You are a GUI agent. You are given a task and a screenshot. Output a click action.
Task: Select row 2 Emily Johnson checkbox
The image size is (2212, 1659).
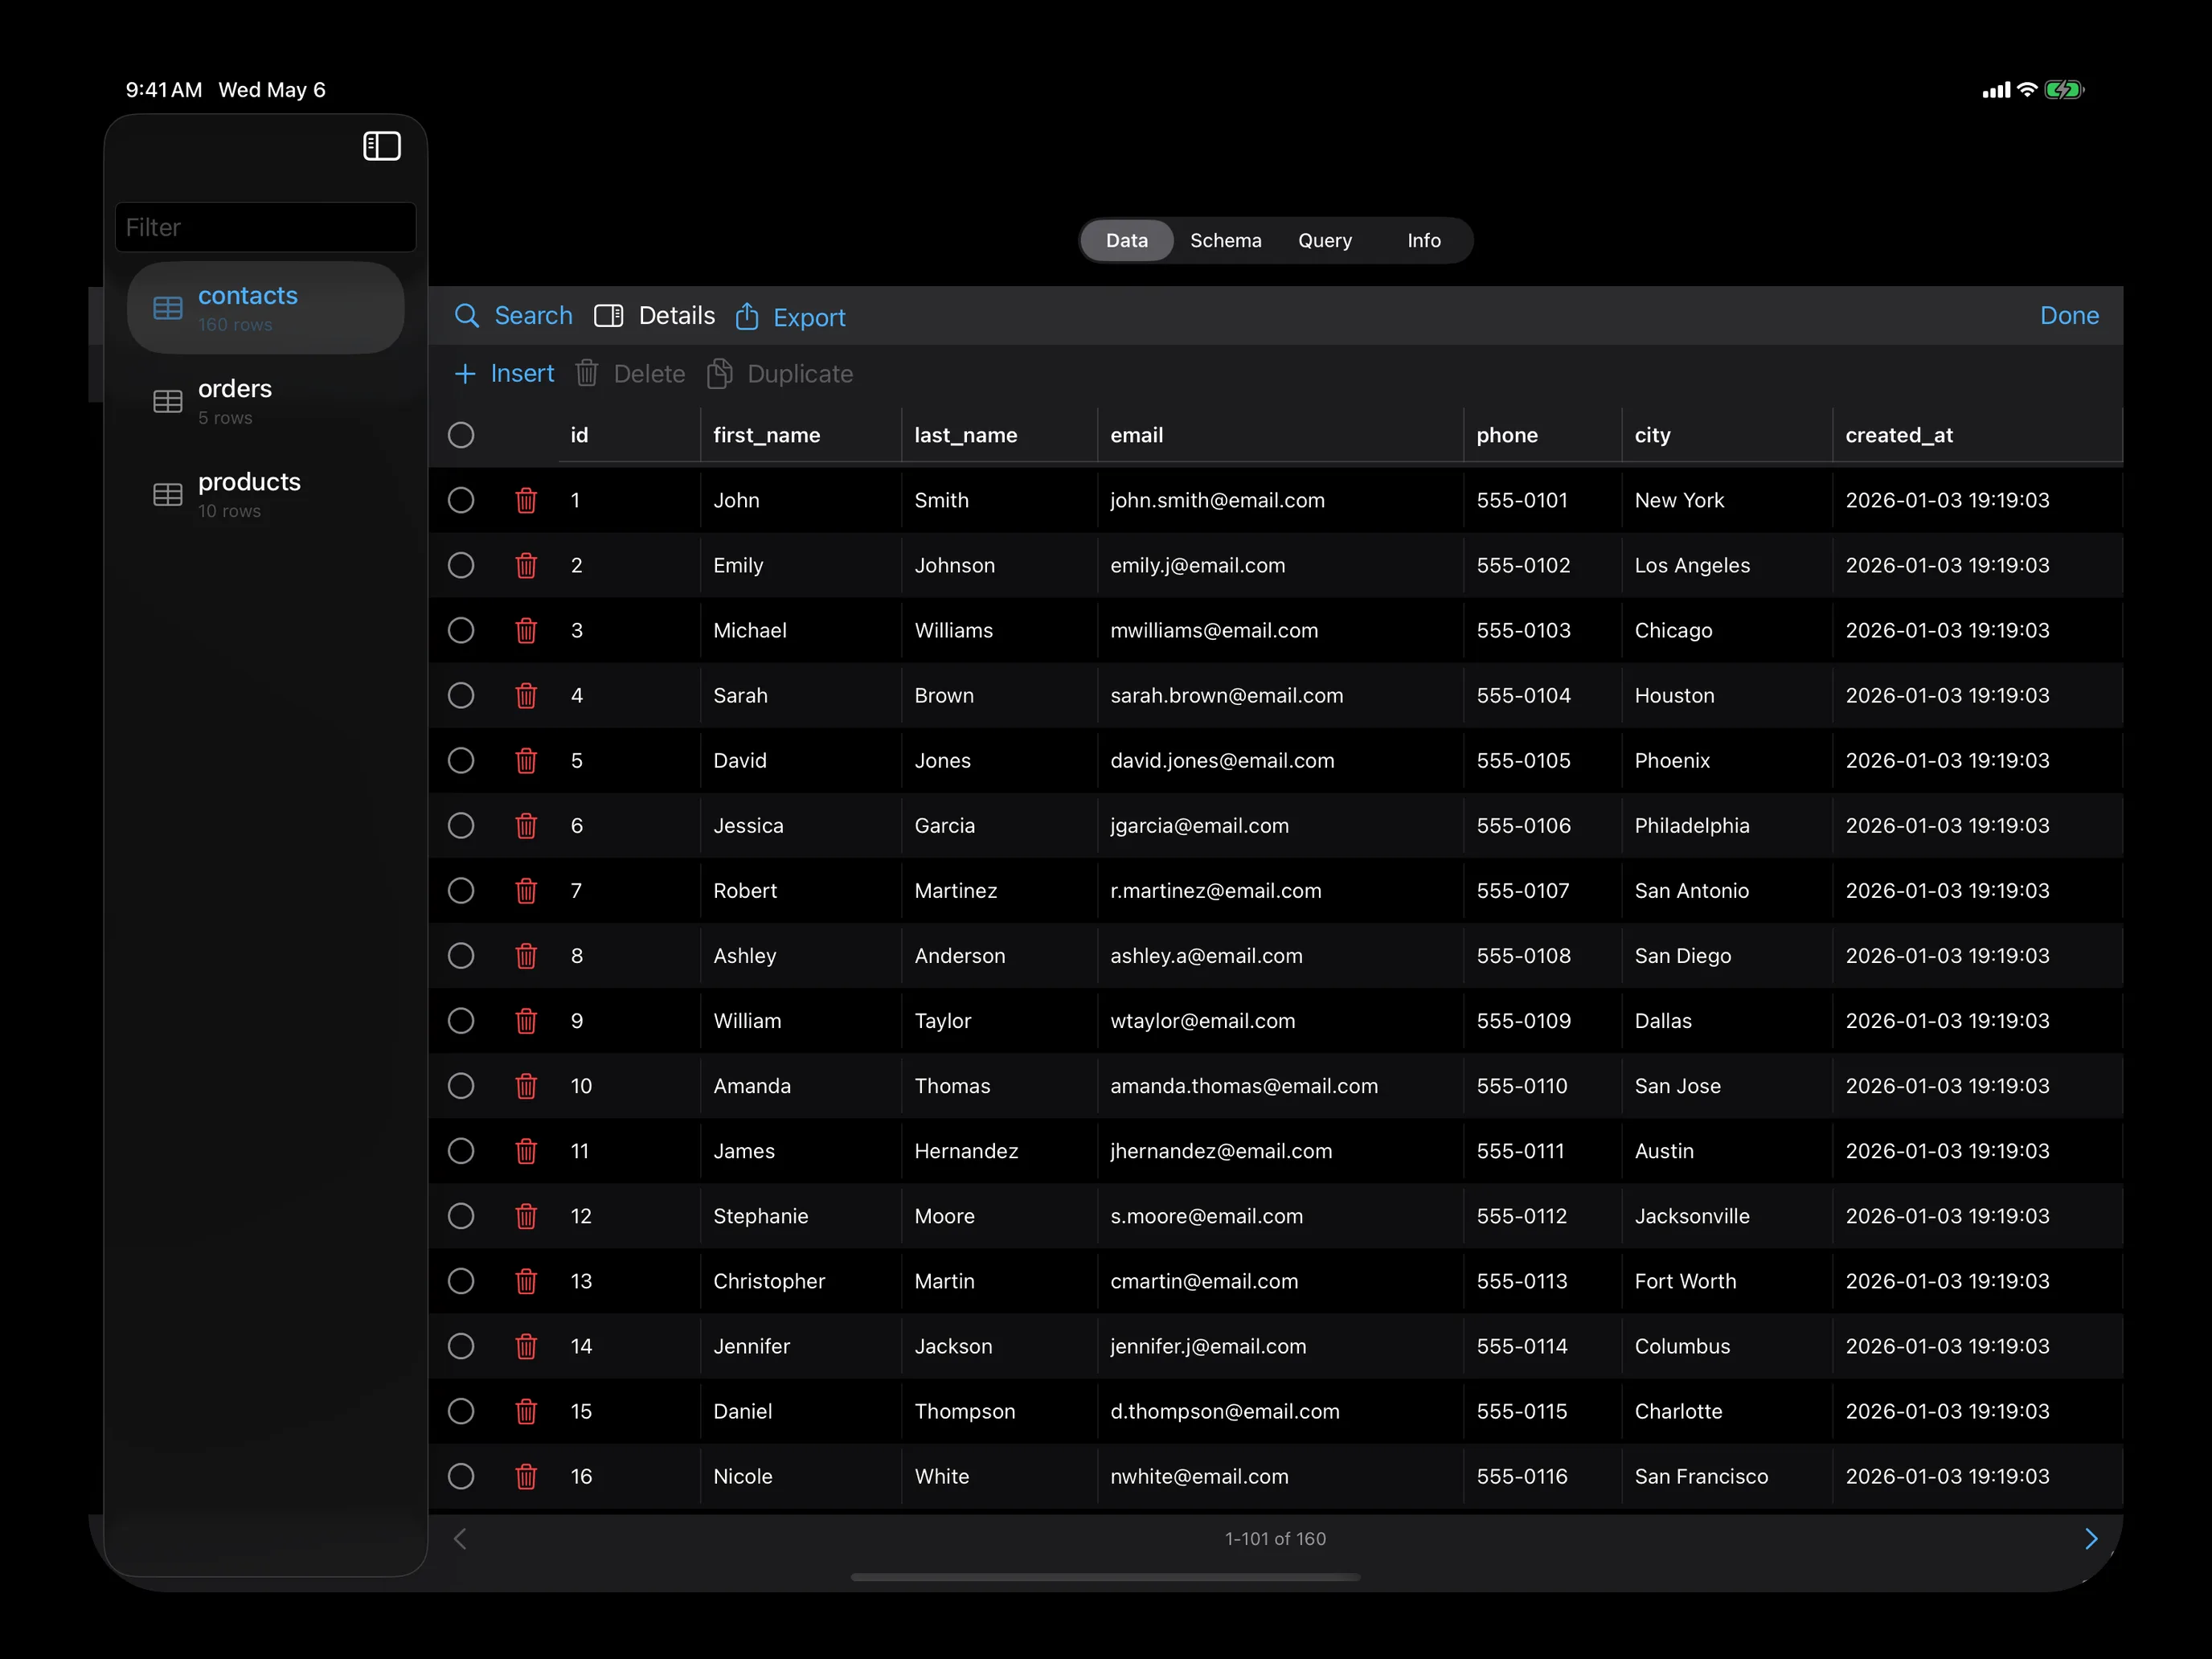click(461, 565)
